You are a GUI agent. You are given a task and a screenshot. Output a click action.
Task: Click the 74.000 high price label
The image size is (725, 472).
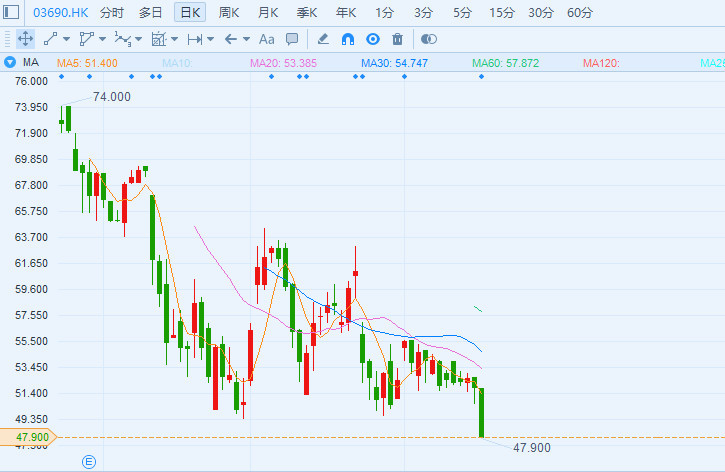click(111, 97)
